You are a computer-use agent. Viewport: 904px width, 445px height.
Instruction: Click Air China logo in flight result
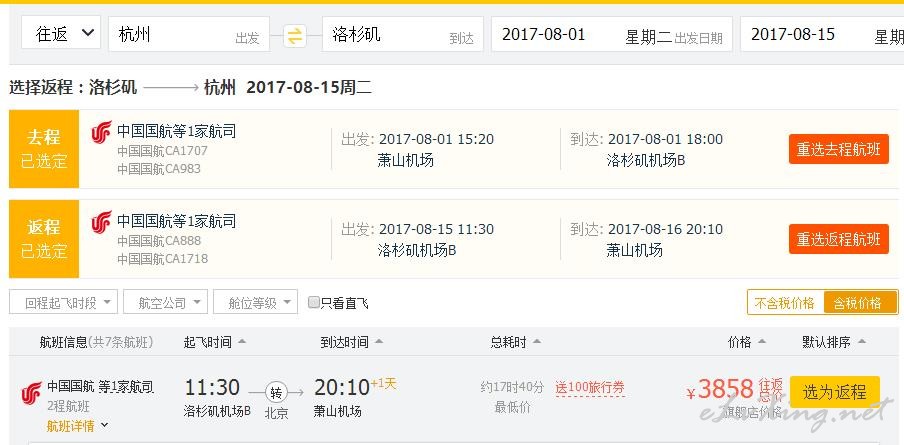click(x=31, y=394)
